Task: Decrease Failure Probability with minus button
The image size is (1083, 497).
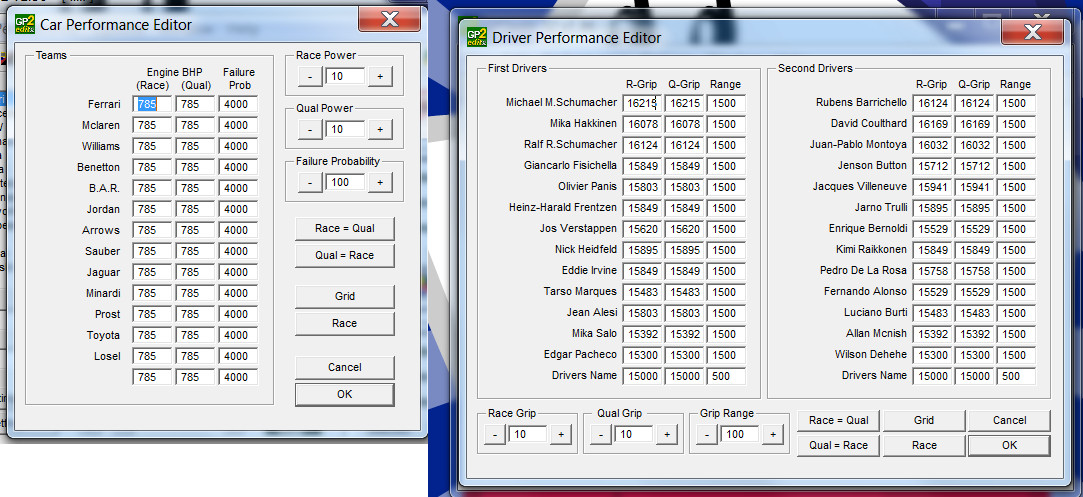Action: pyautogui.click(x=310, y=183)
